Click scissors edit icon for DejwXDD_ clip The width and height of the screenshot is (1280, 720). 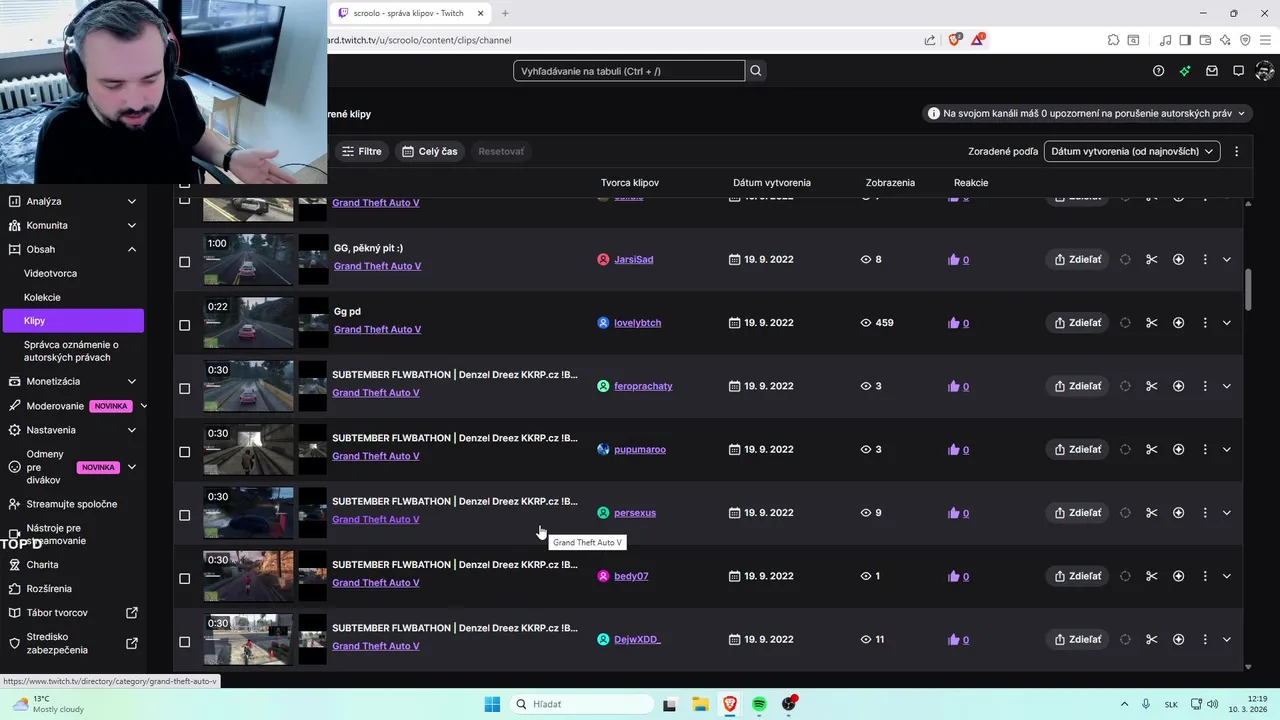coord(1151,639)
